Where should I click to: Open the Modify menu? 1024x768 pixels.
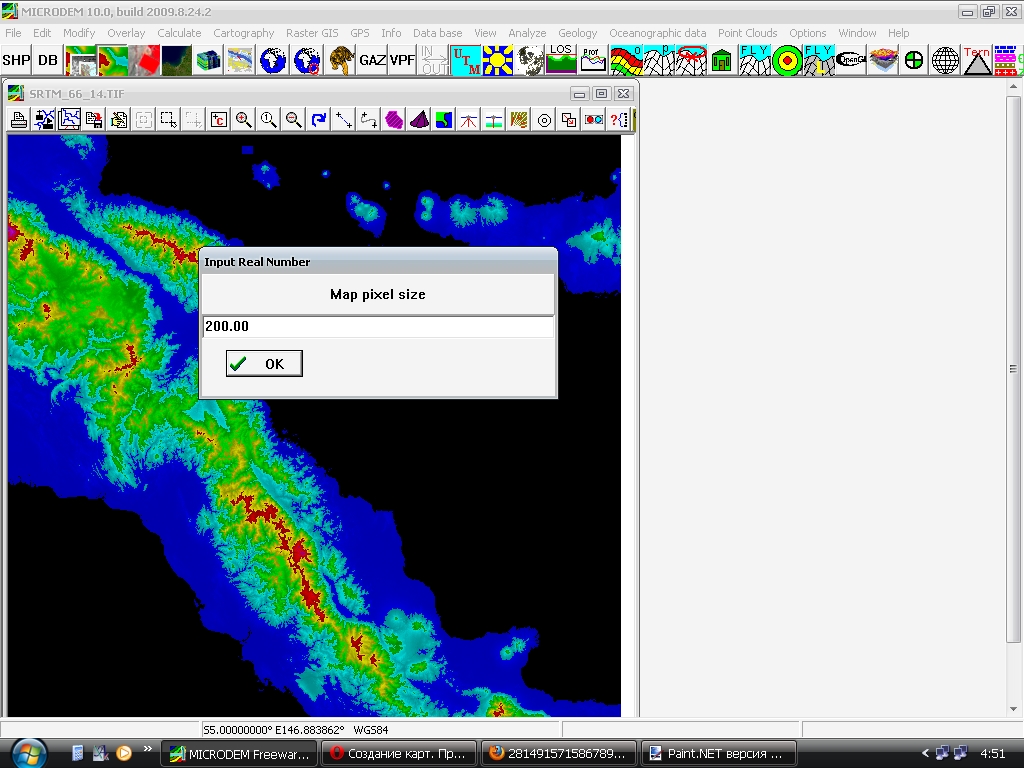pos(79,33)
